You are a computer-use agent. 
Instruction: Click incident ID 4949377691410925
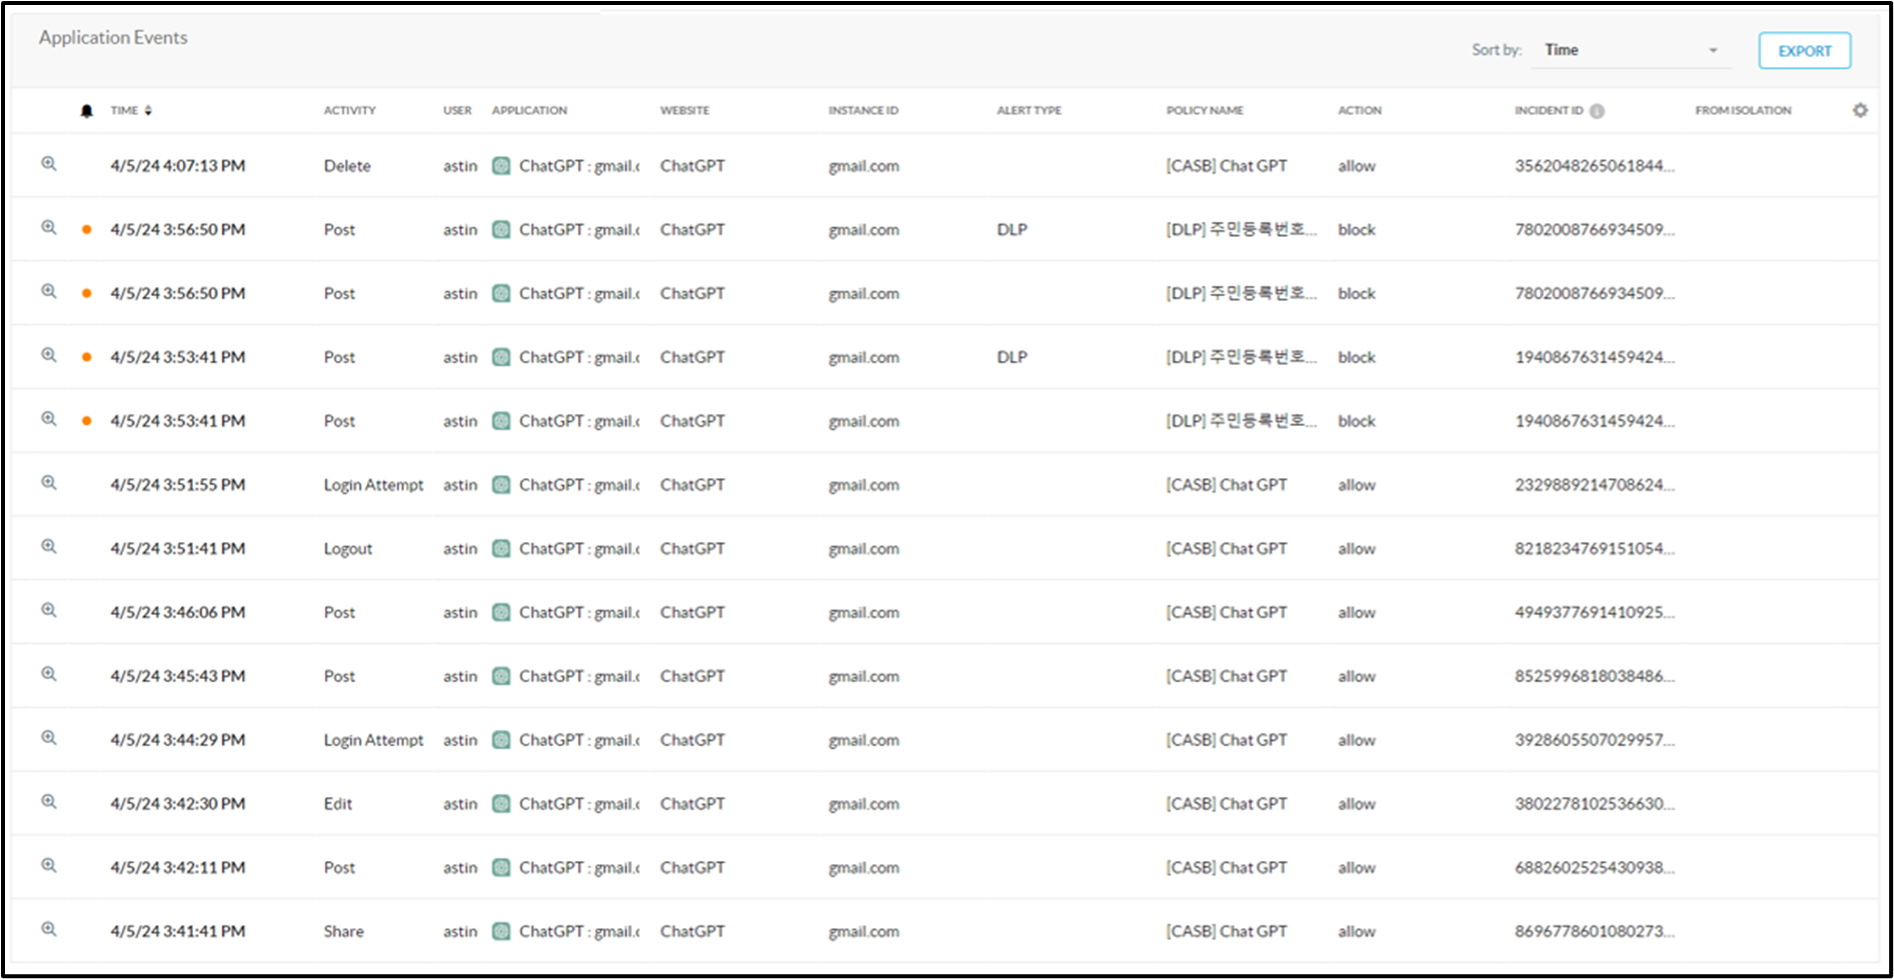tap(1594, 613)
